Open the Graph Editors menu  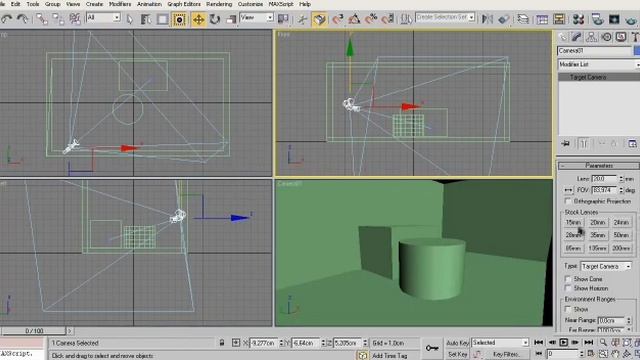click(x=184, y=4)
